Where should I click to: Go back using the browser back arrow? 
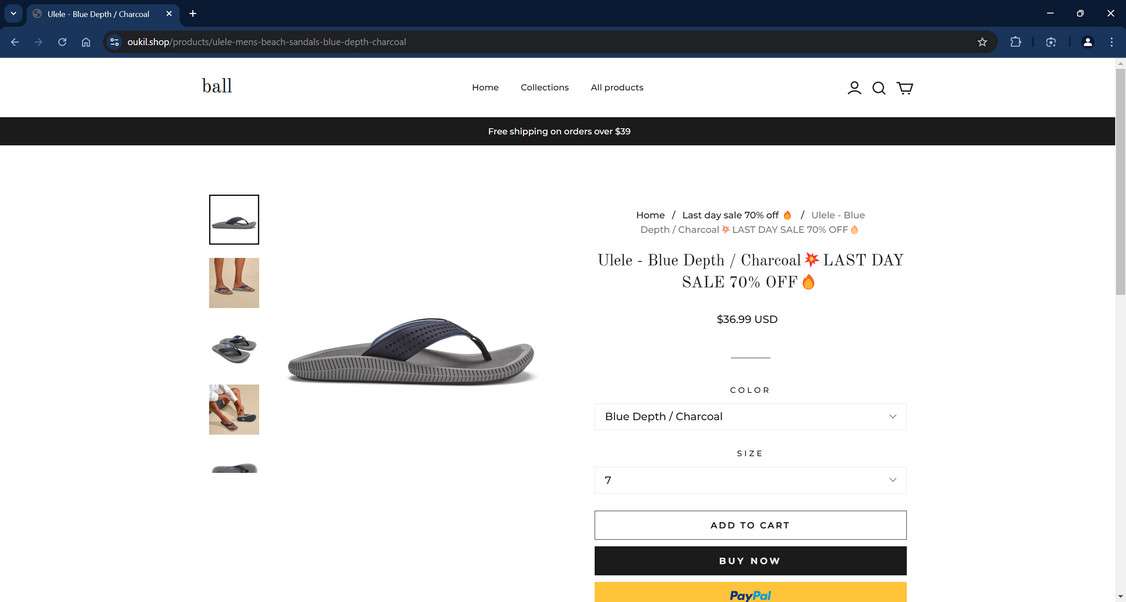(14, 42)
